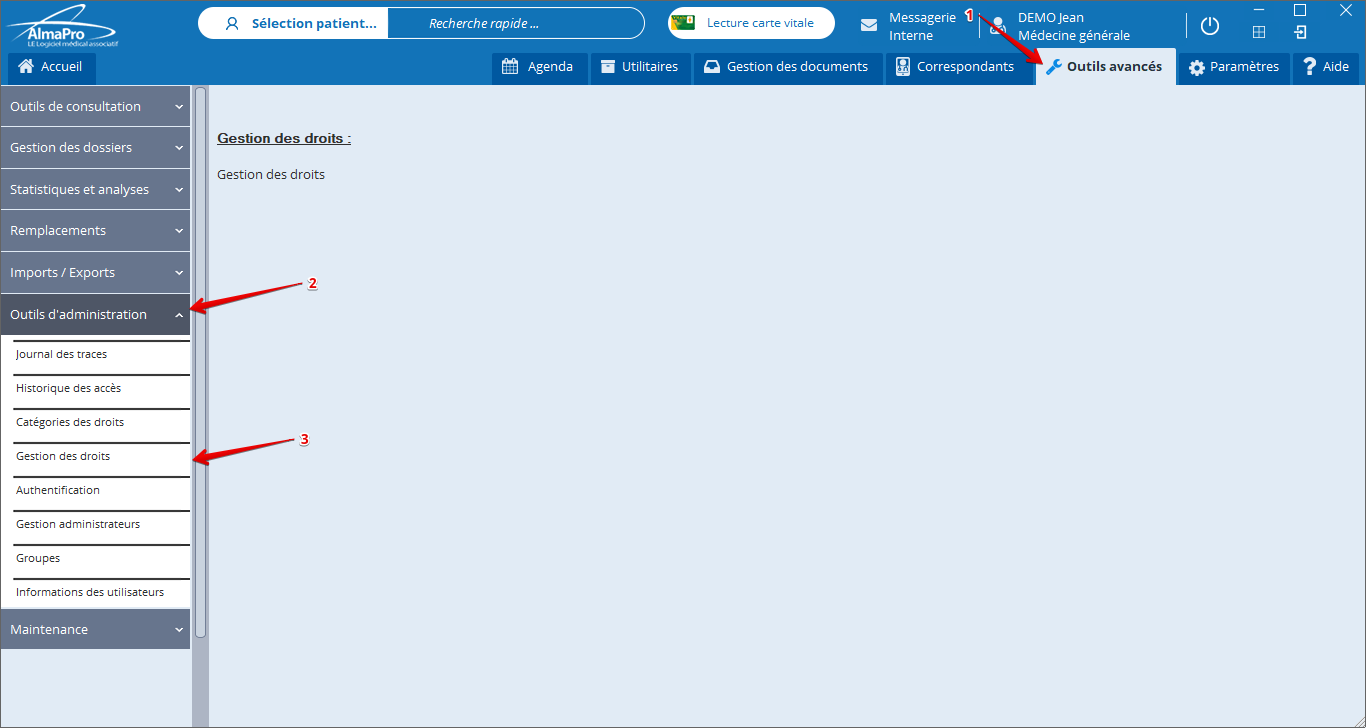Open Journal des traces

[x=62, y=354]
